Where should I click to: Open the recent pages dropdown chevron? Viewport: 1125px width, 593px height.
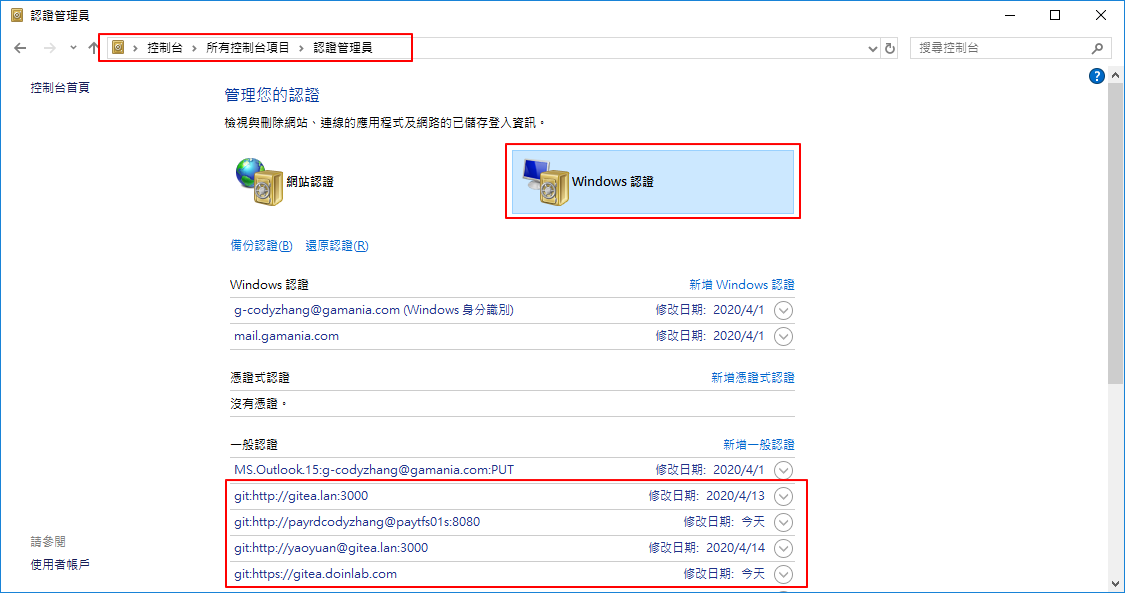(x=71, y=46)
